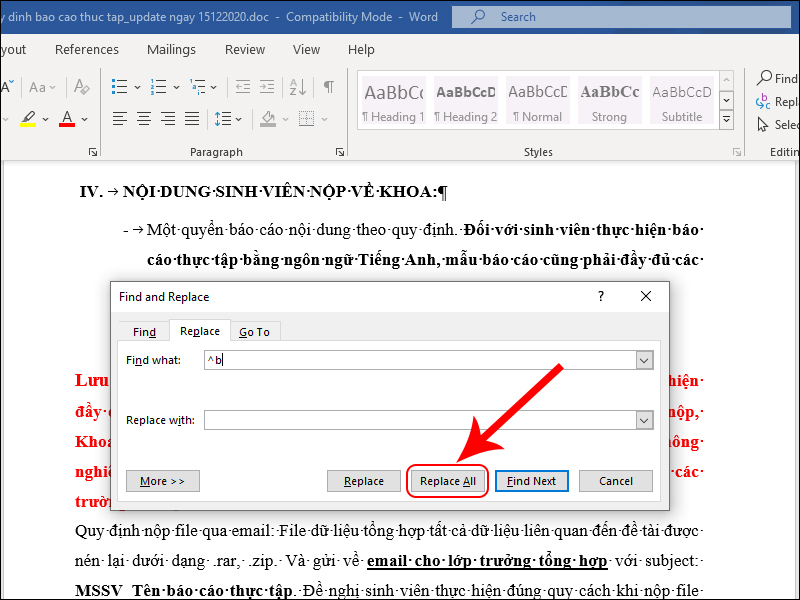Align text to the right
This screenshot has height=600, width=800.
[170, 119]
